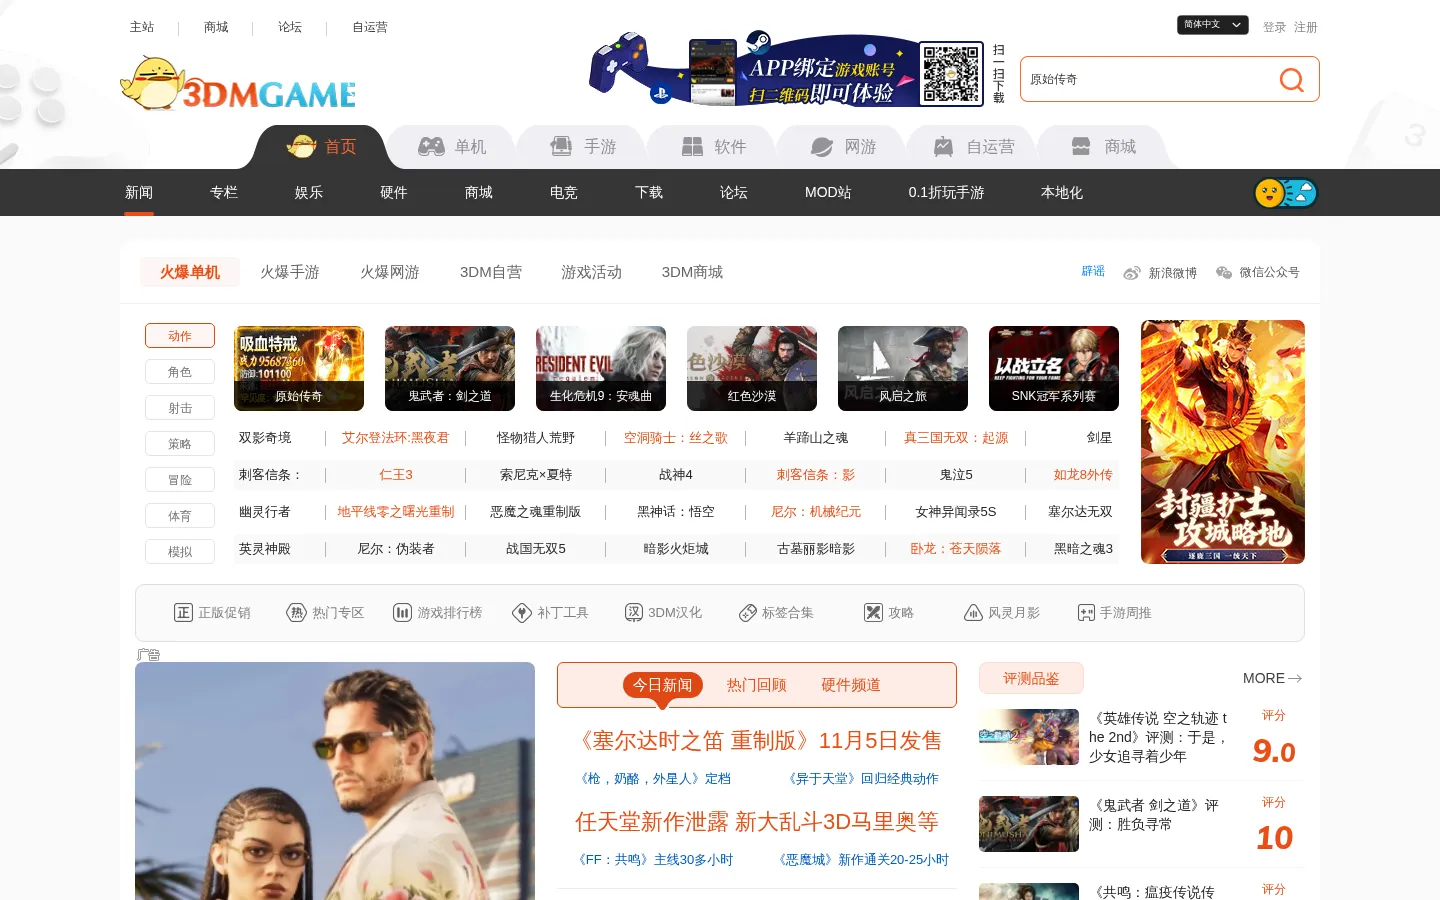Open 新闻 in the dark navbar
Image resolution: width=1440 pixels, height=900 pixels.
click(x=139, y=193)
